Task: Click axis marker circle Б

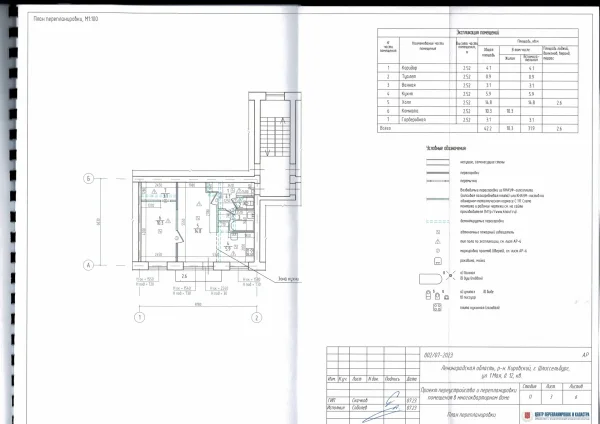Action: pyautogui.click(x=88, y=178)
